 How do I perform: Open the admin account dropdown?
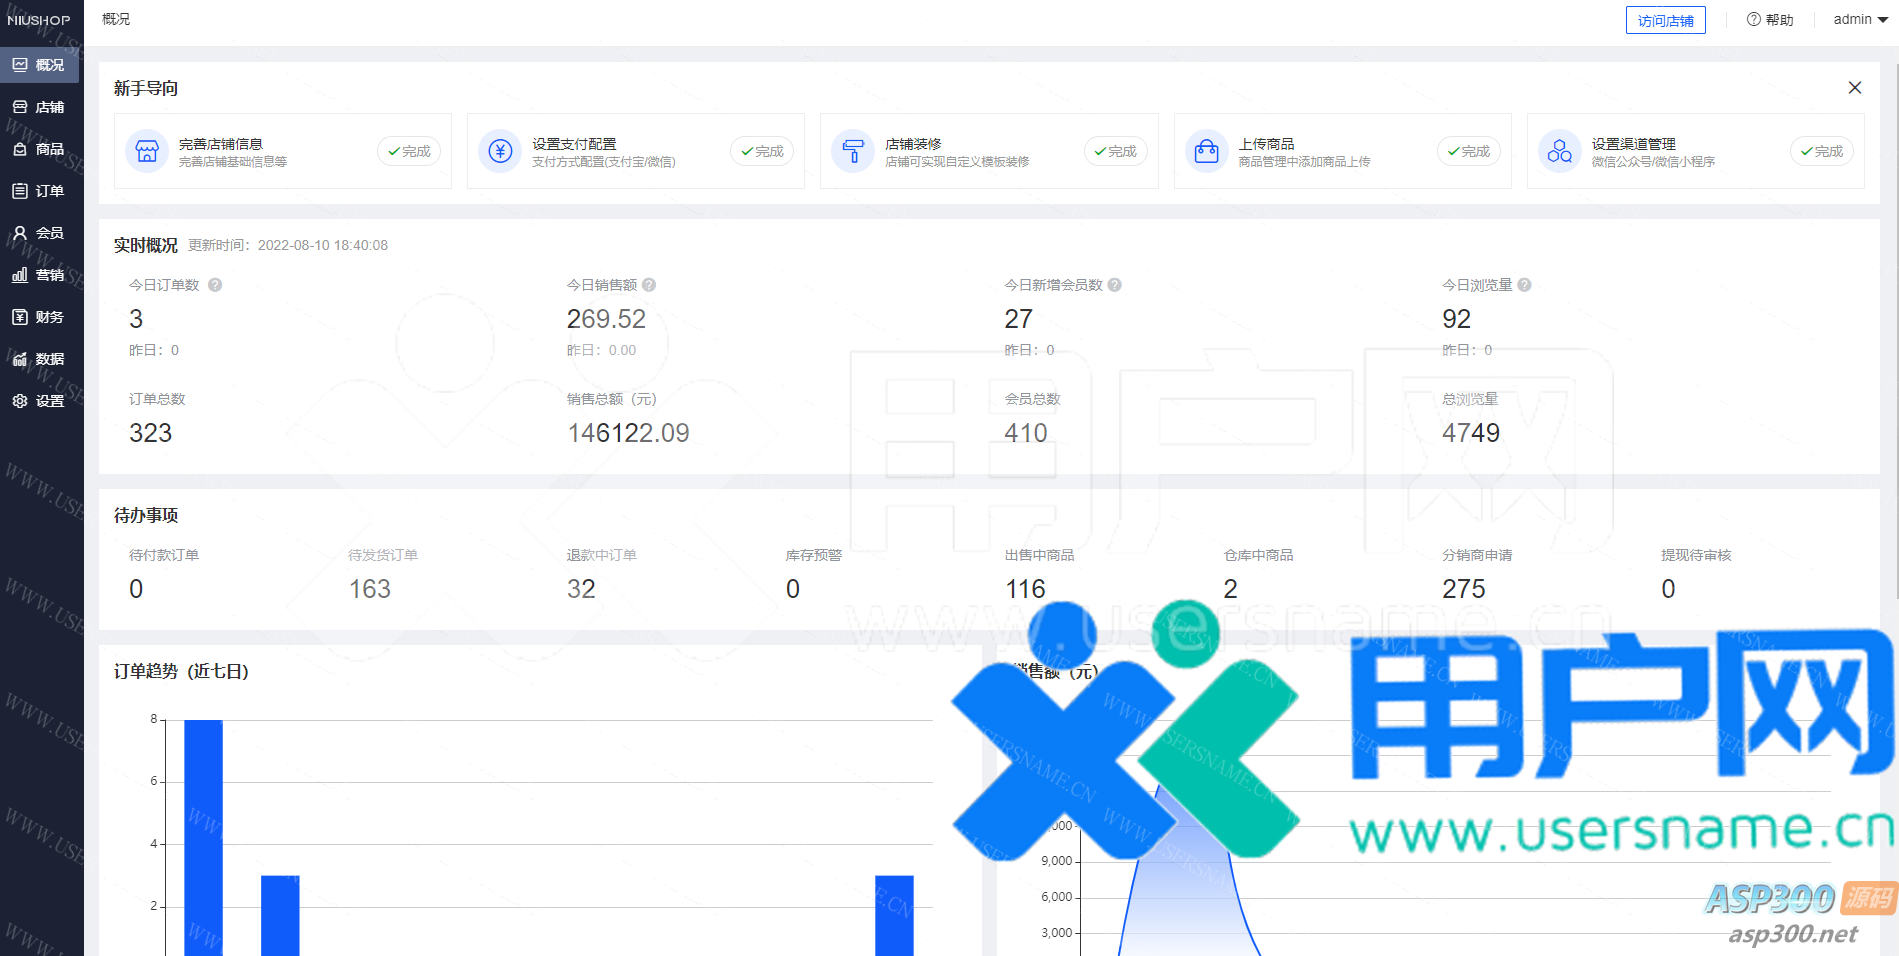click(x=1860, y=19)
